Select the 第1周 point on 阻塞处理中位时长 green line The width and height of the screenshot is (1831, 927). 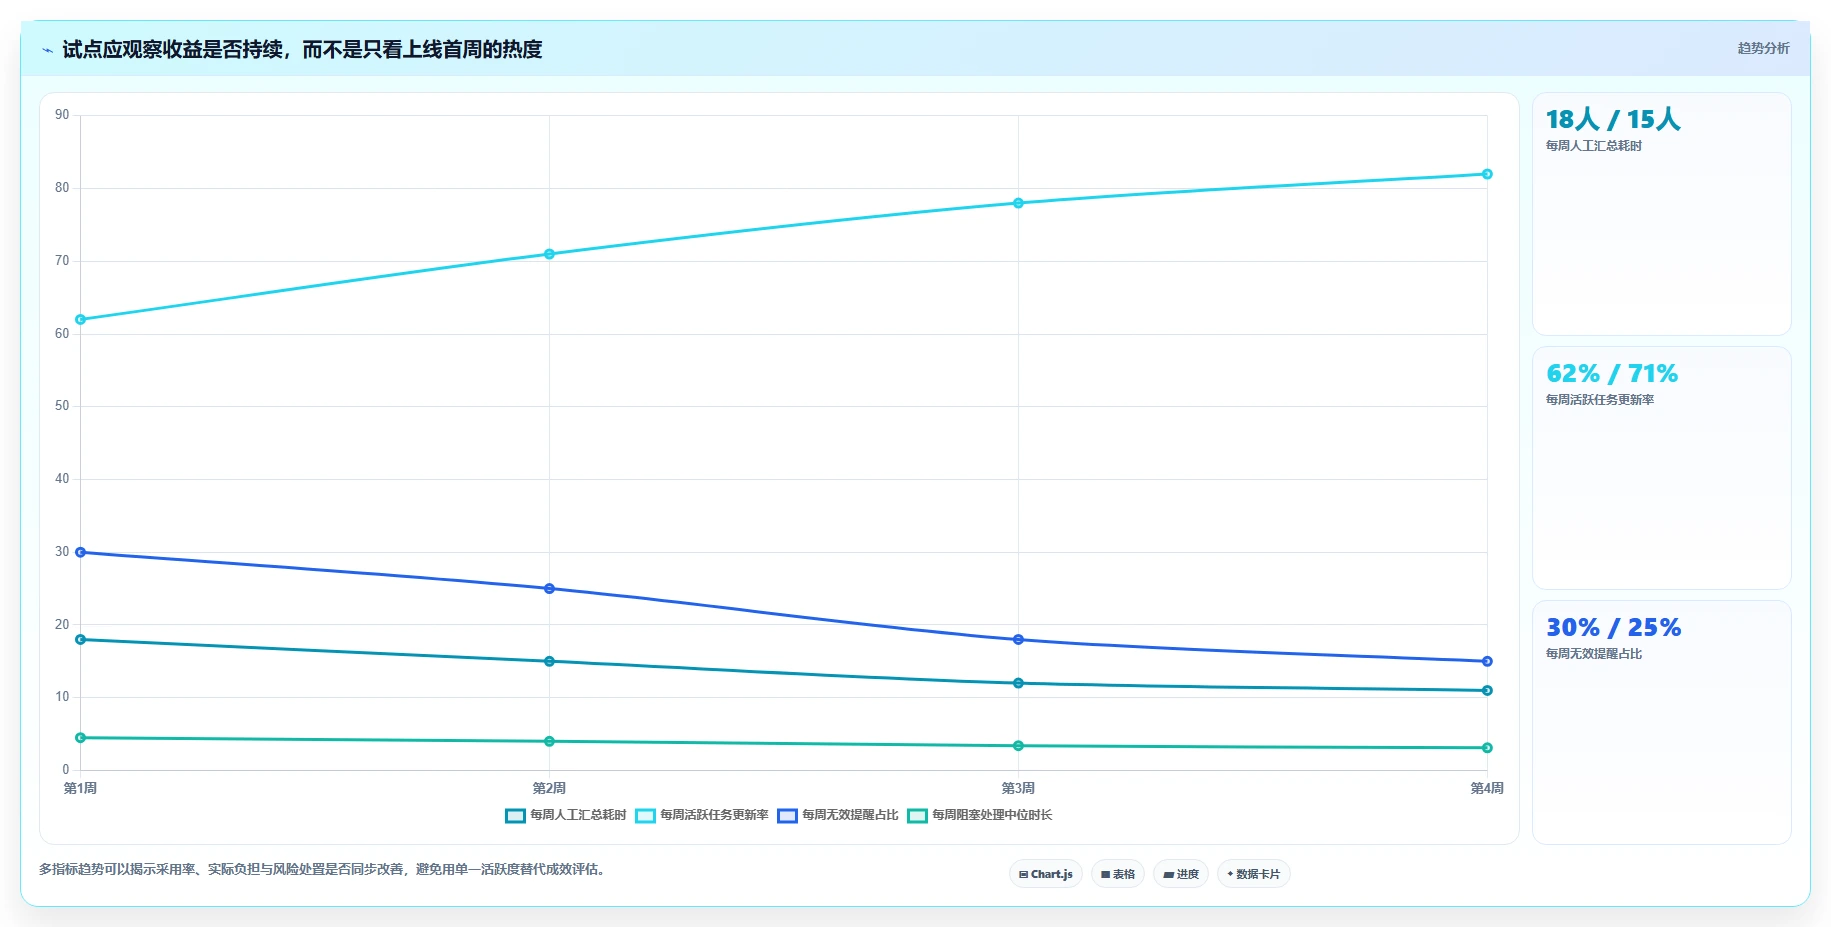[x=81, y=738]
